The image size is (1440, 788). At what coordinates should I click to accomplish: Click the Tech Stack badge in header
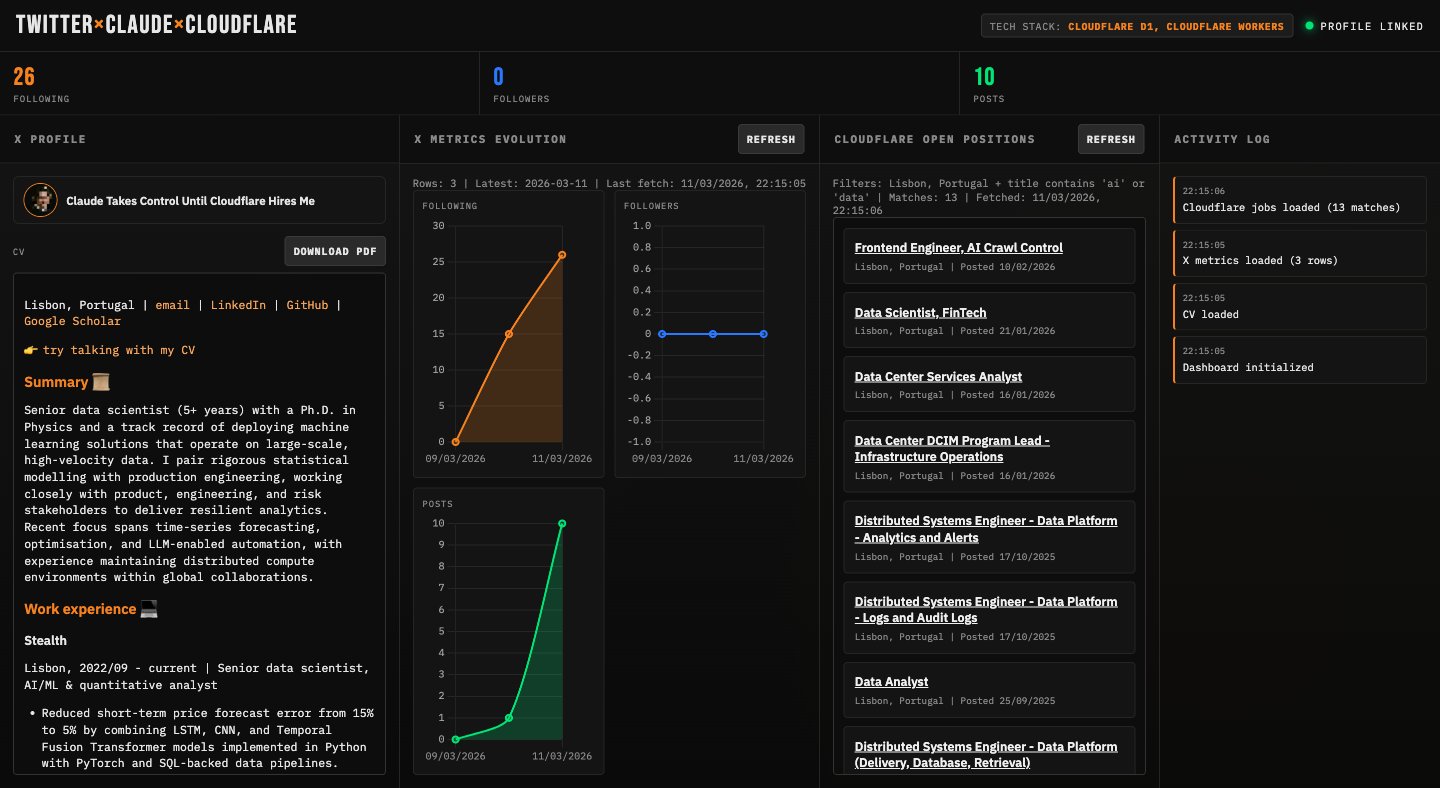point(1137,26)
